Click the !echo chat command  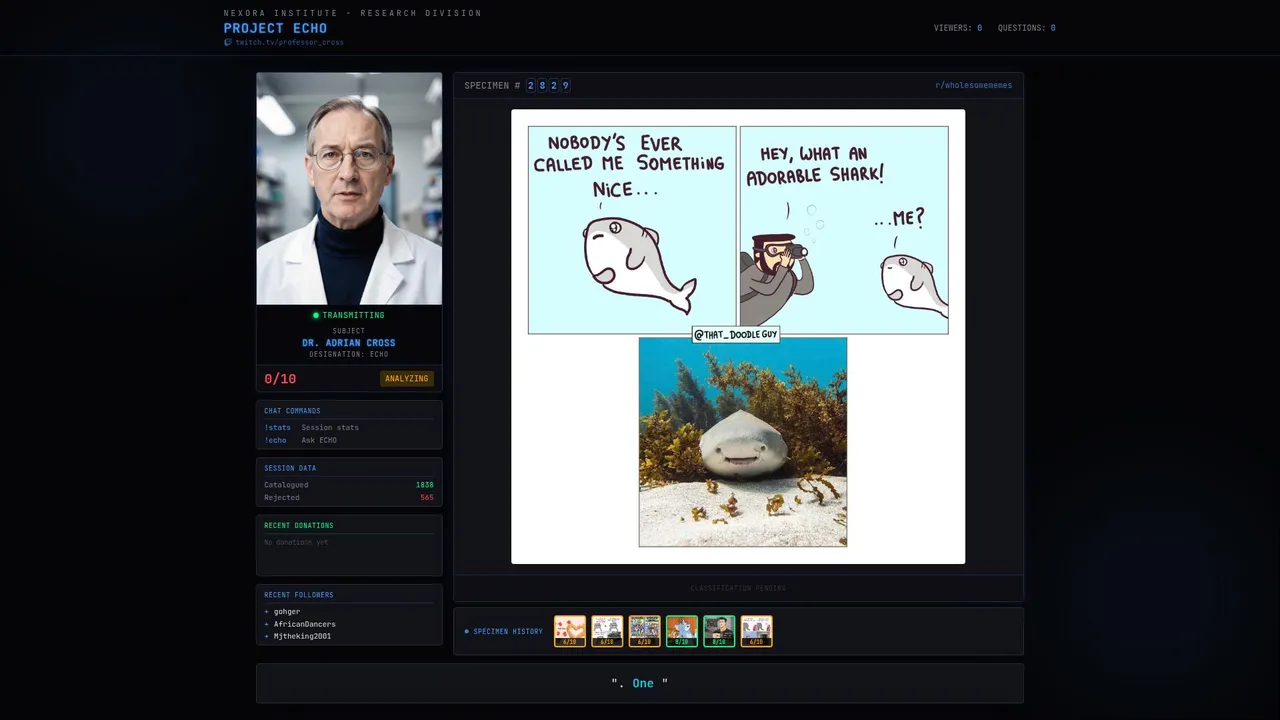tap(275, 440)
